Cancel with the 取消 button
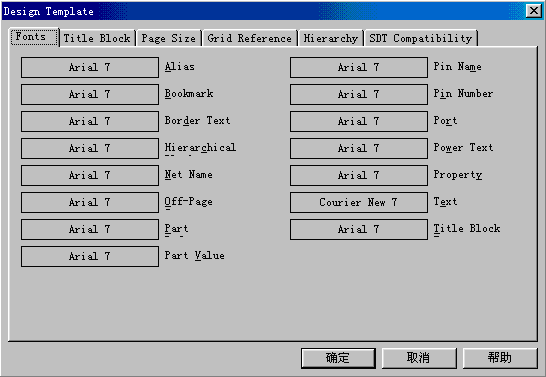546x377 pixels. [419, 358]
